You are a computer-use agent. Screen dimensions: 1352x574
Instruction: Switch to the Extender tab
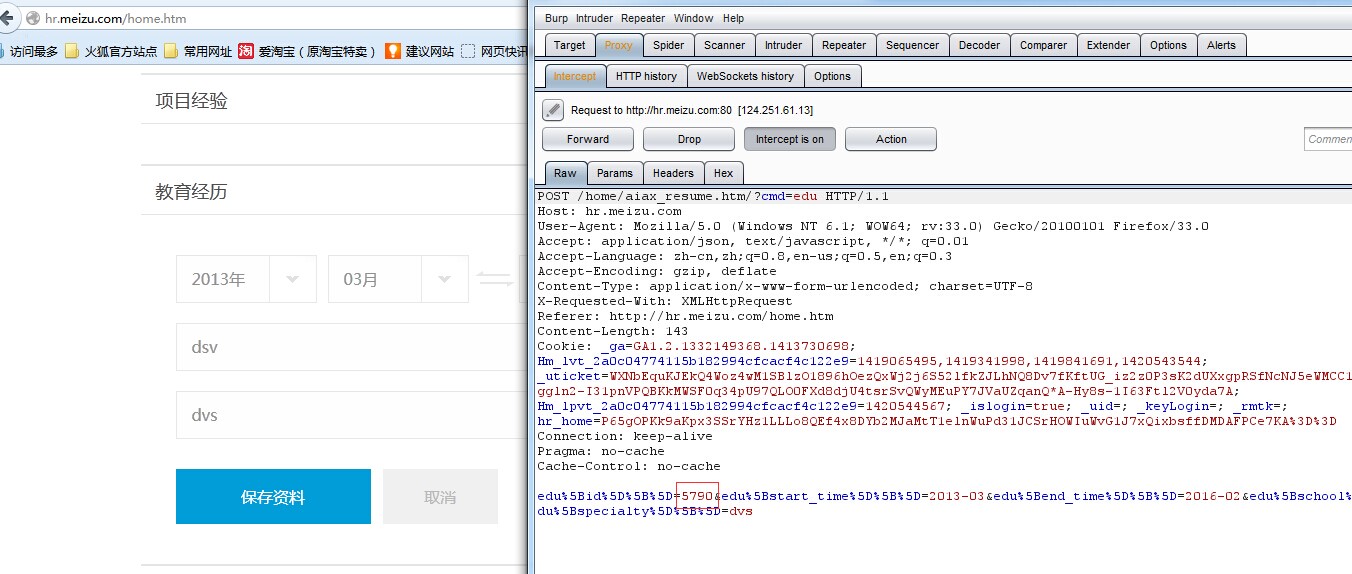[x=1109, y=45]
